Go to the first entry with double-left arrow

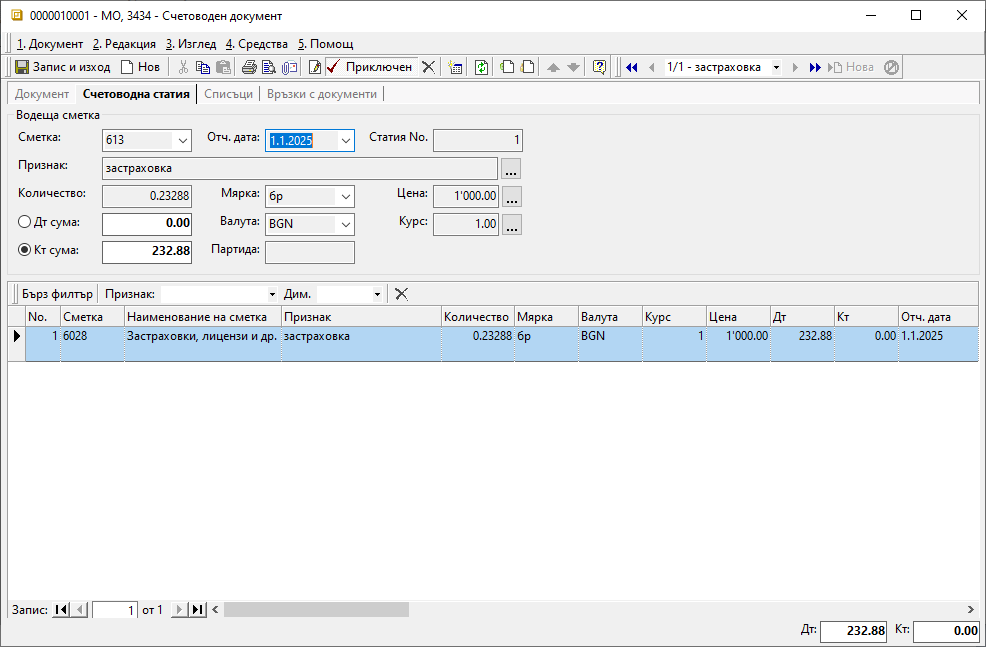point(632,67)
